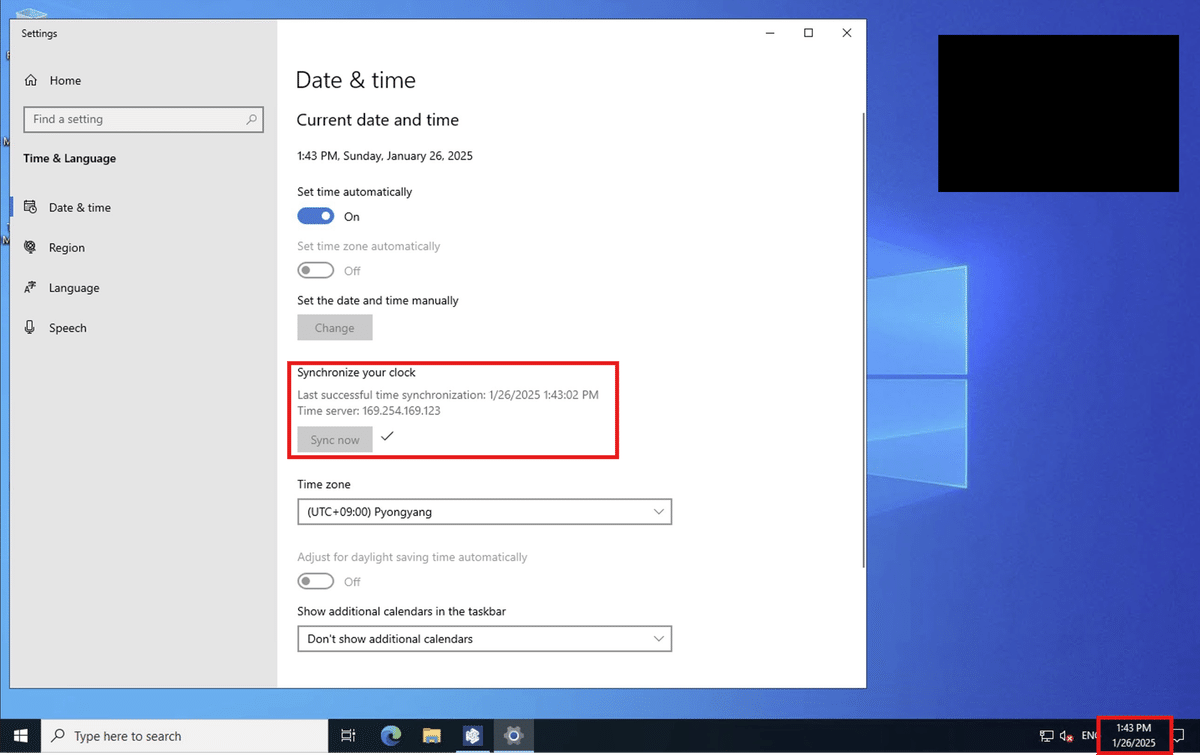Click the Change button for manual time
The image size is (1200, 755).
pos(334,327)
